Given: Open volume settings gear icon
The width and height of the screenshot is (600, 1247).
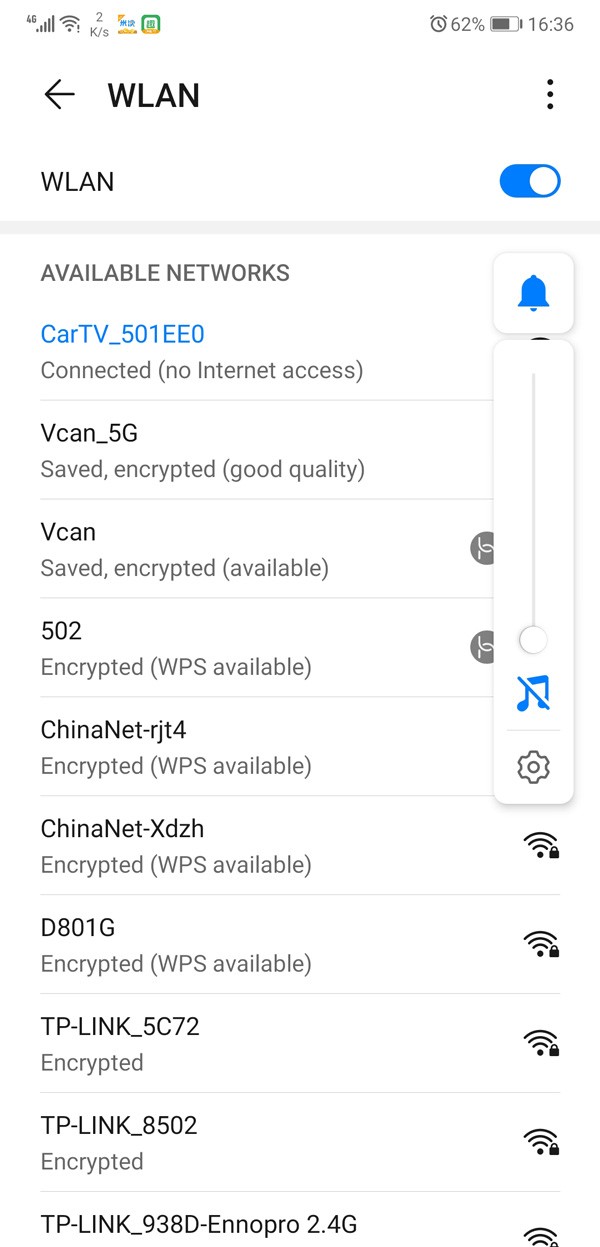Looking at the screenshot, I should point(533,767).
